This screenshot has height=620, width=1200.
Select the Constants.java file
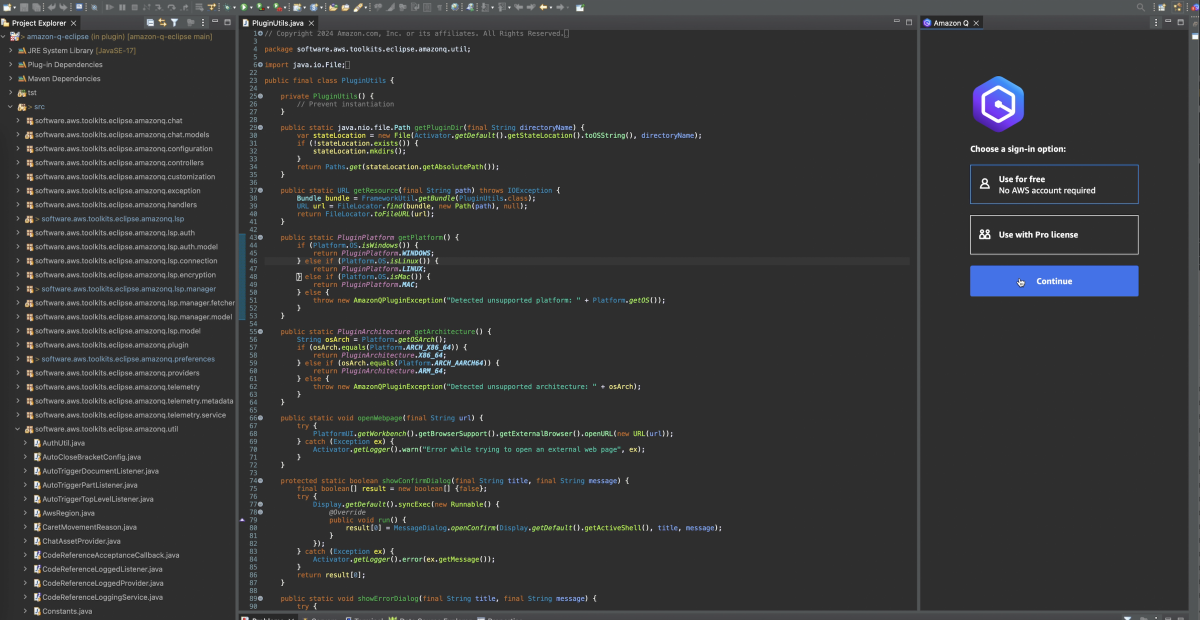[67, 611]
